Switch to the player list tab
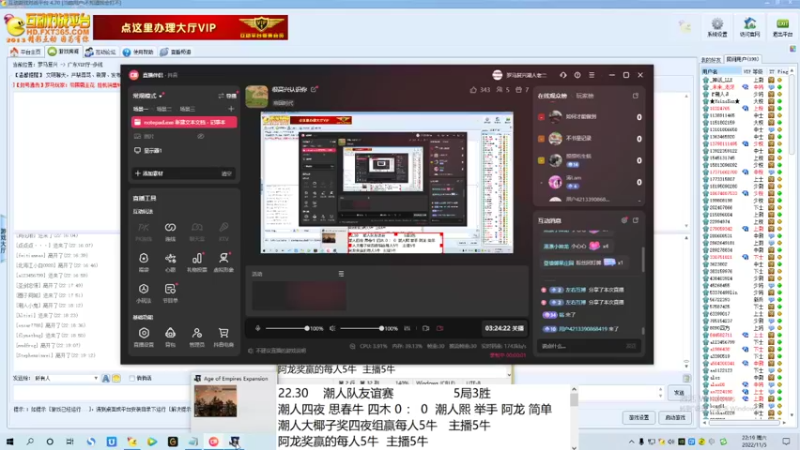800x450 pixels. [585, 96]
